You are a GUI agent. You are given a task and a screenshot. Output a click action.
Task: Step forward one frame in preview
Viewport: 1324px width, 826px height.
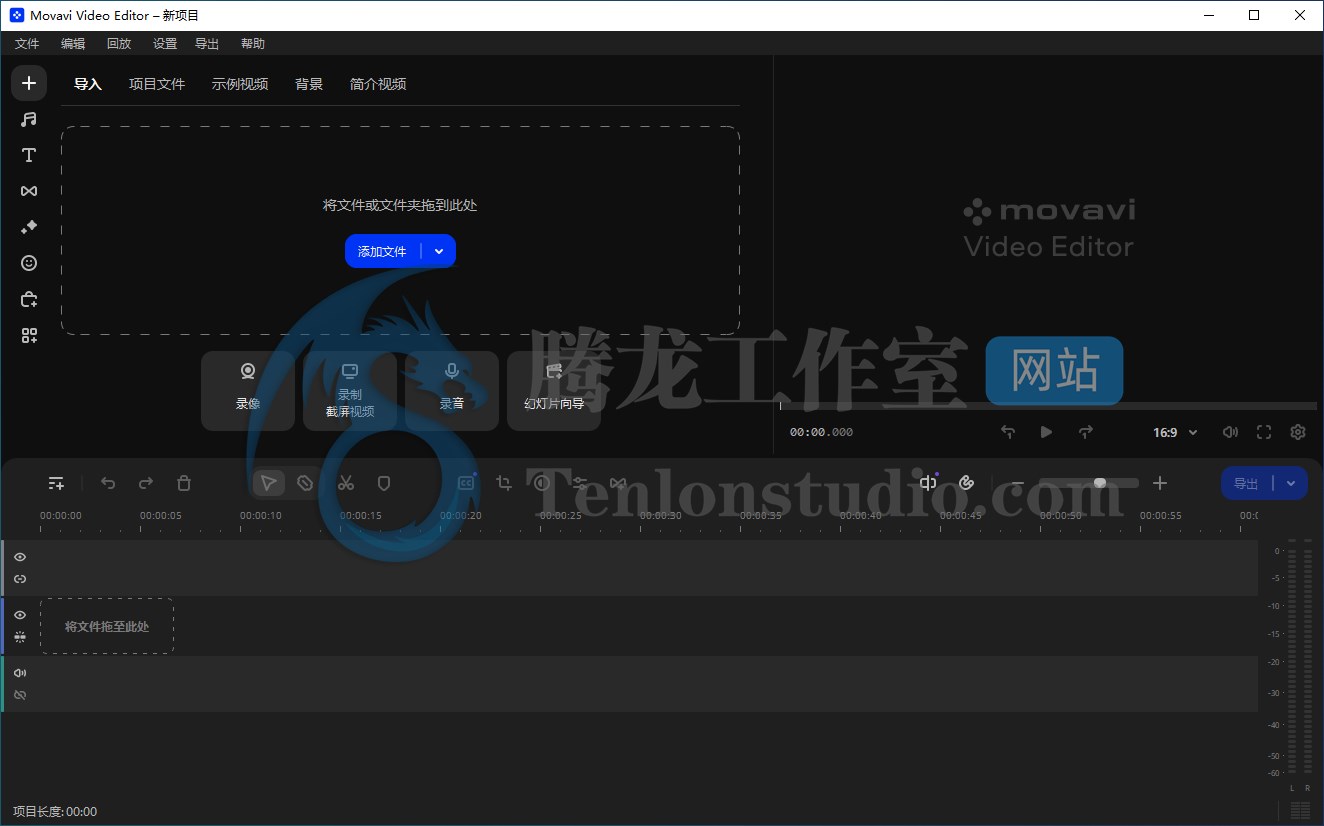(x=1086, y=432)
